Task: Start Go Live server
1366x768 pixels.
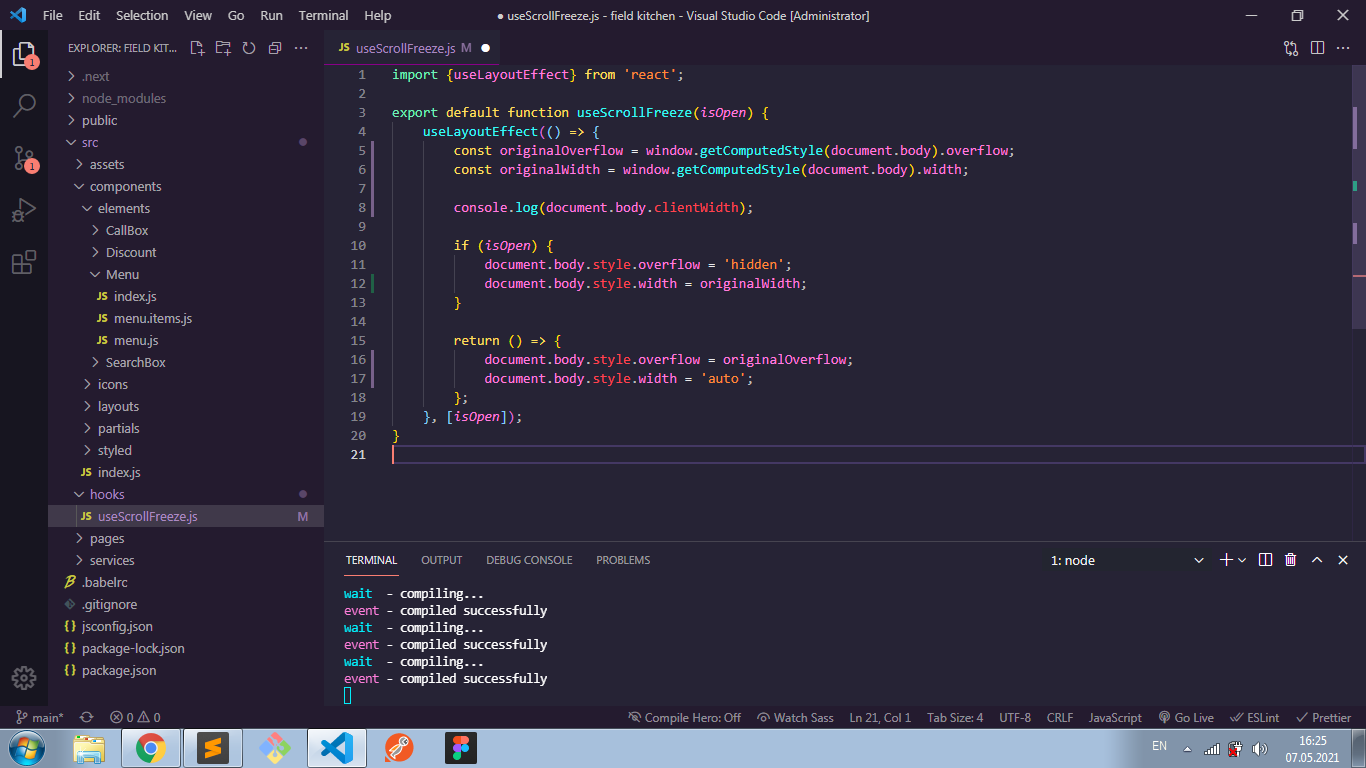Action: coord(1186,717)
